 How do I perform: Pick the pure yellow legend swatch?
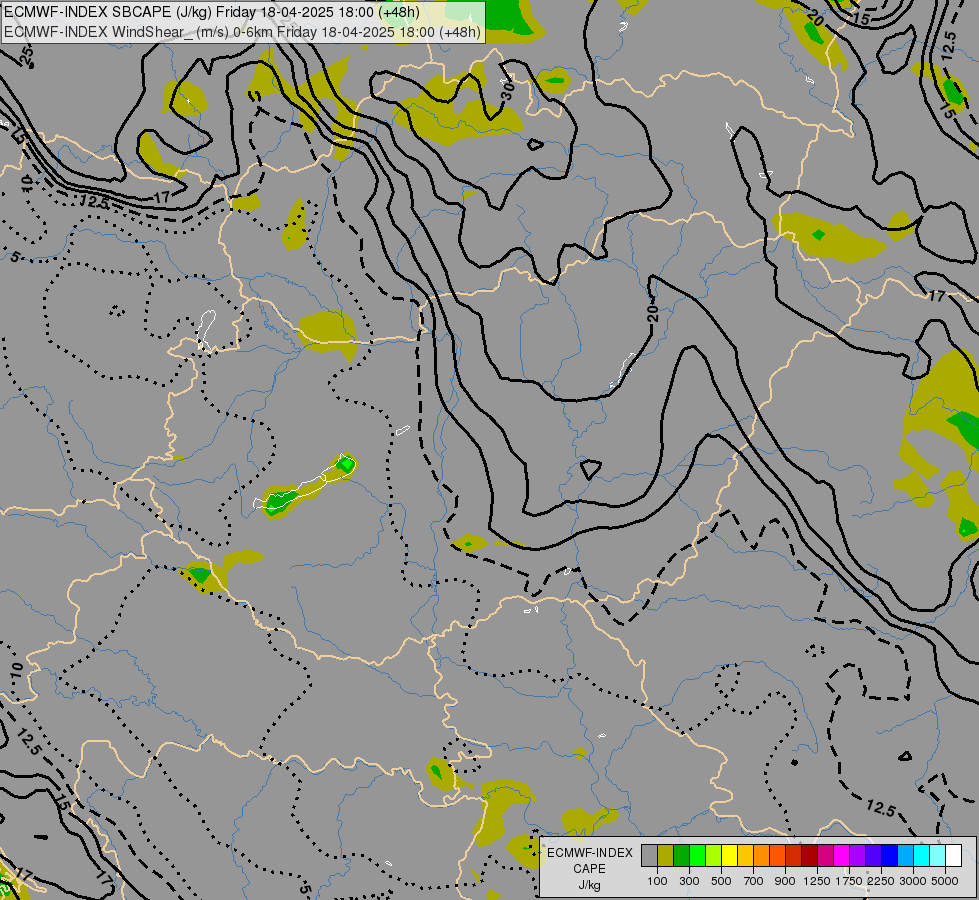coord(729,855)
